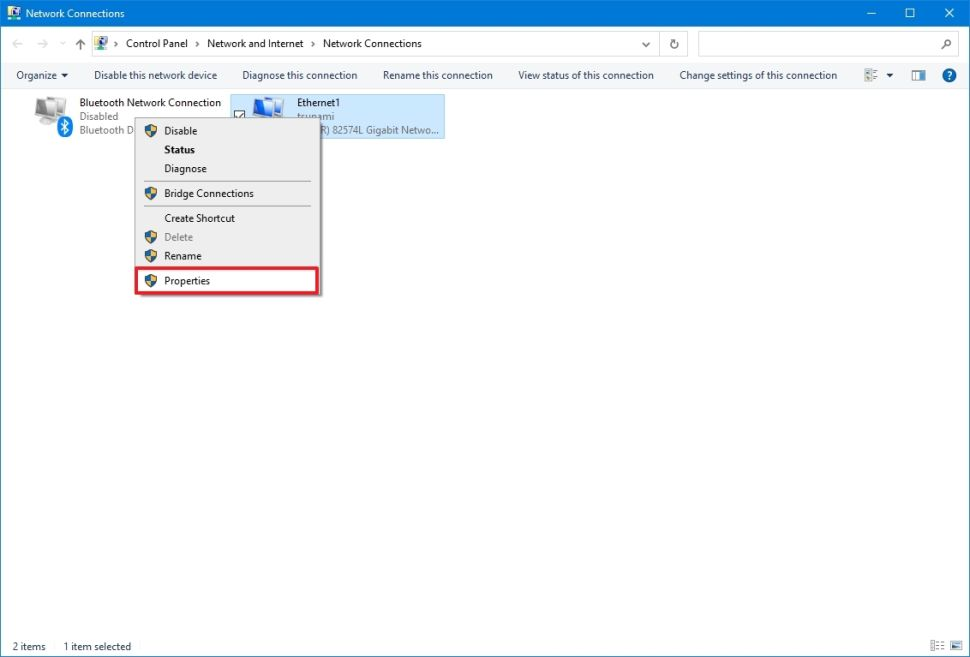Choose Bridge Connections in the context menu

pyautogui.click(x=208, y=193)
